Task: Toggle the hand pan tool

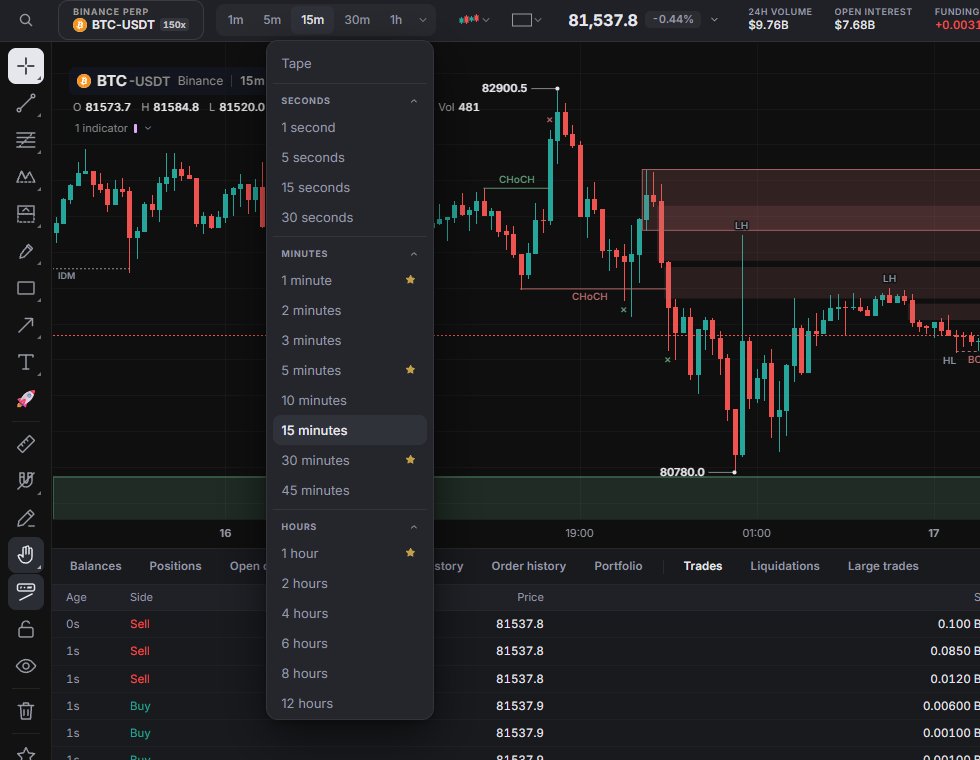Action: tap(26, 555)
